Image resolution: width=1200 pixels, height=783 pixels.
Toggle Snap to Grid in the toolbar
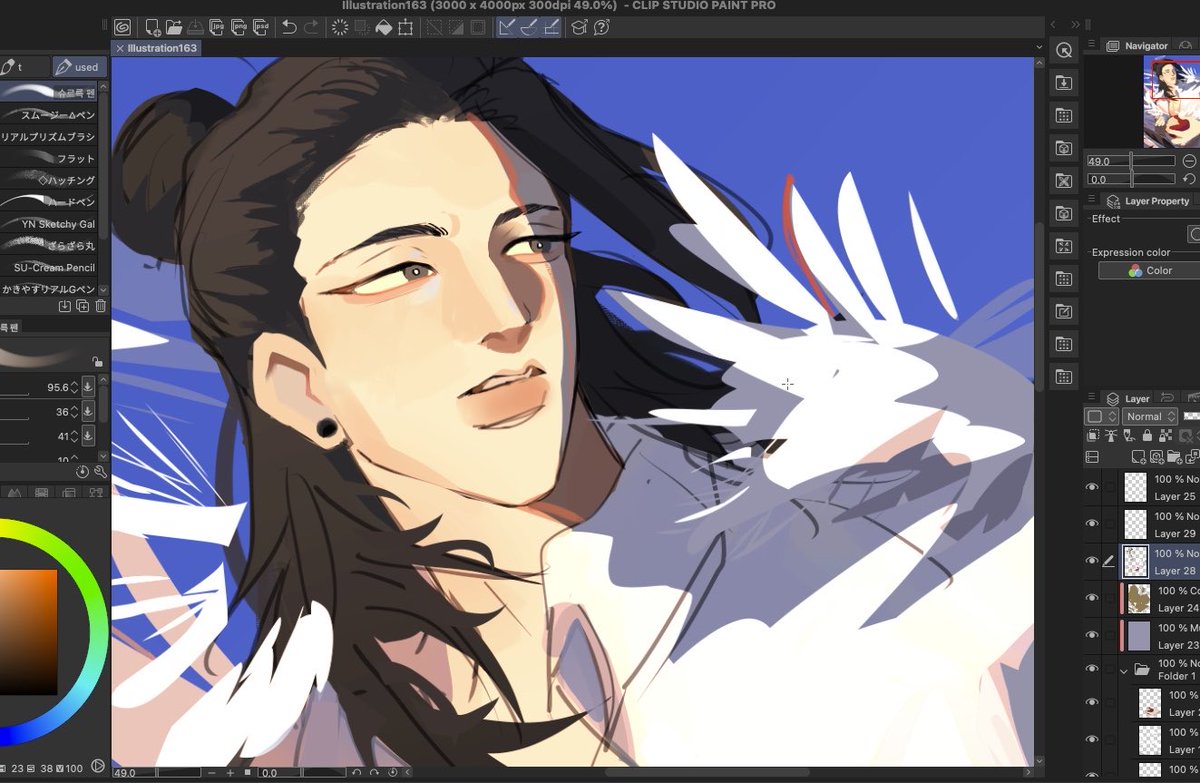click(551, 27)
